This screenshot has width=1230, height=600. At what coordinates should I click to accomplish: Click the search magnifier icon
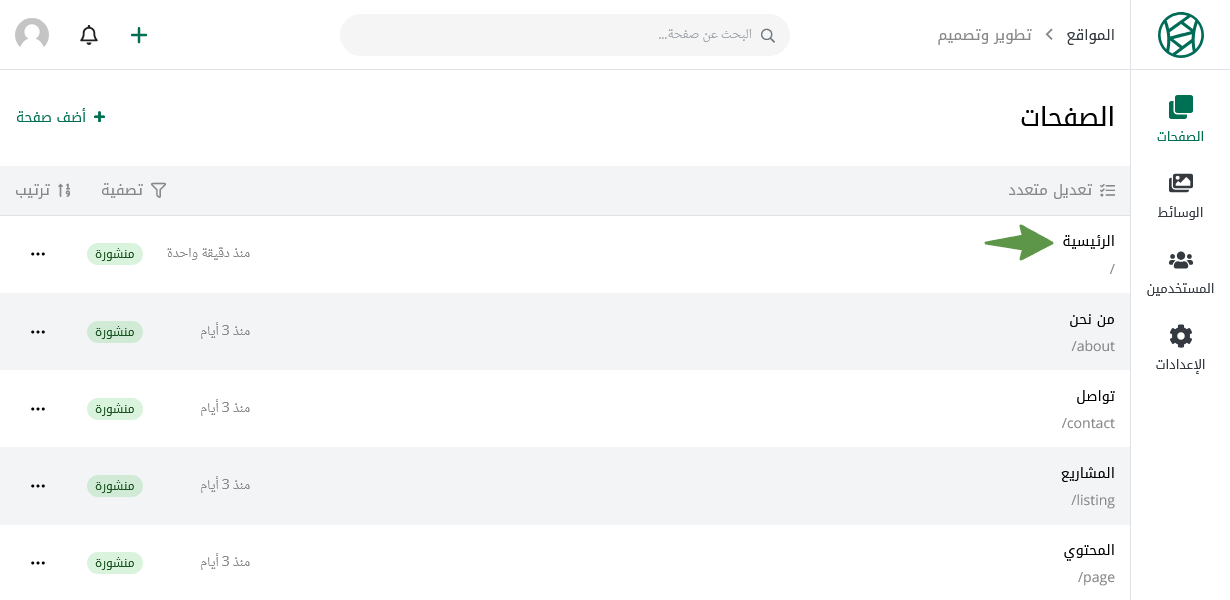pos(768,35)
